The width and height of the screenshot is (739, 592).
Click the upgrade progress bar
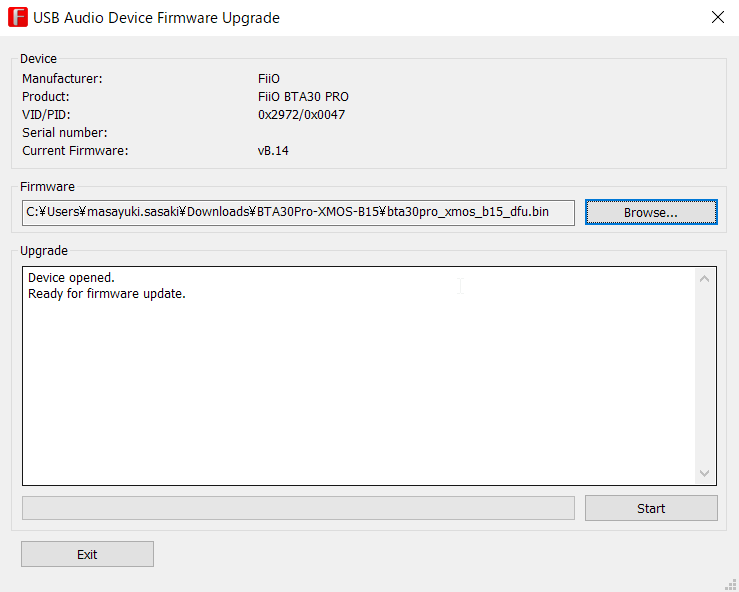coord(298,508)
